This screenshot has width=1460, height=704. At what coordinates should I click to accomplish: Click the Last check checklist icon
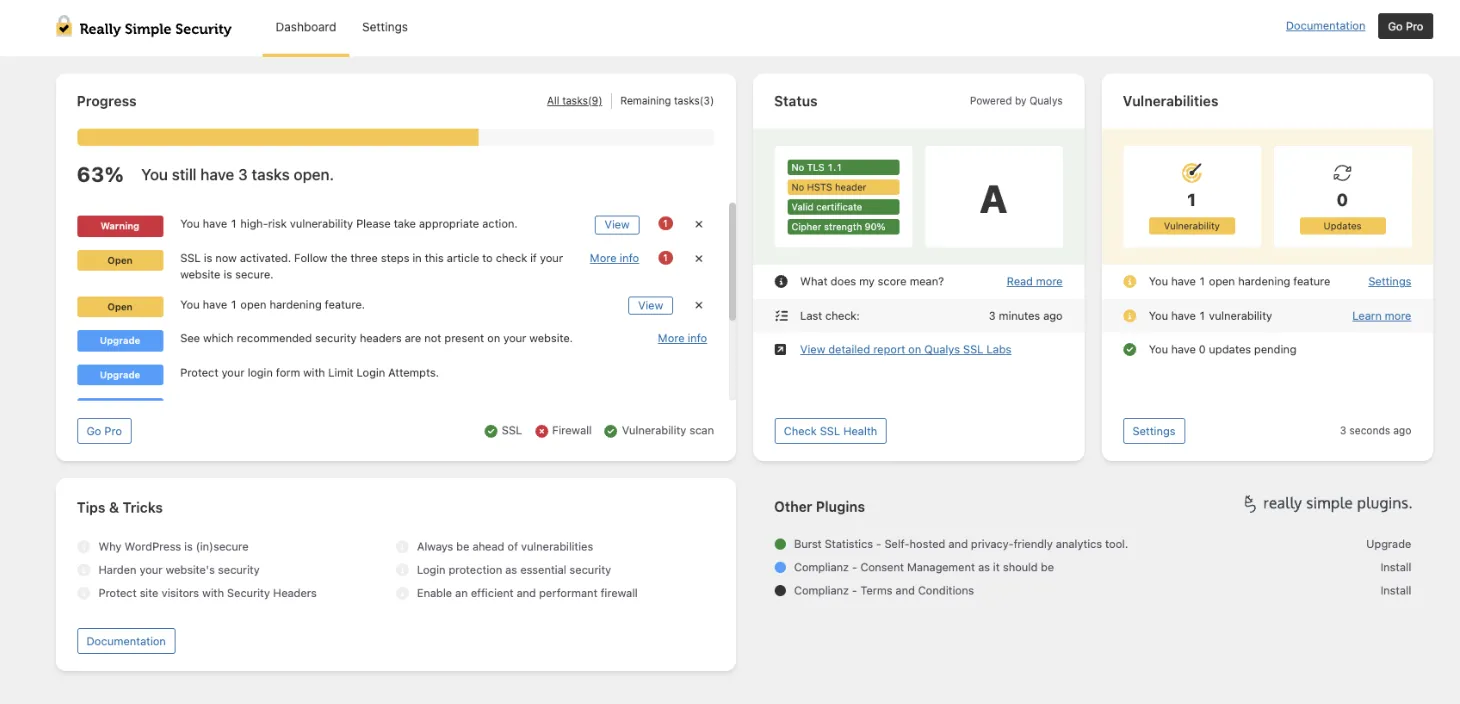click(x=781, y=316)
